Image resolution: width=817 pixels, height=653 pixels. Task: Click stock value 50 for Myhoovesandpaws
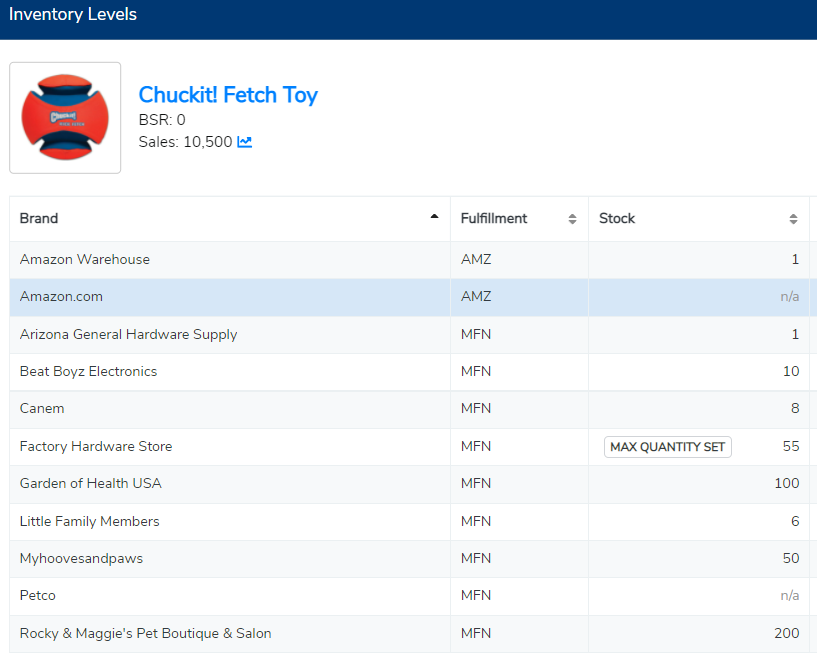pyautogui.click(x=791, y=559)
